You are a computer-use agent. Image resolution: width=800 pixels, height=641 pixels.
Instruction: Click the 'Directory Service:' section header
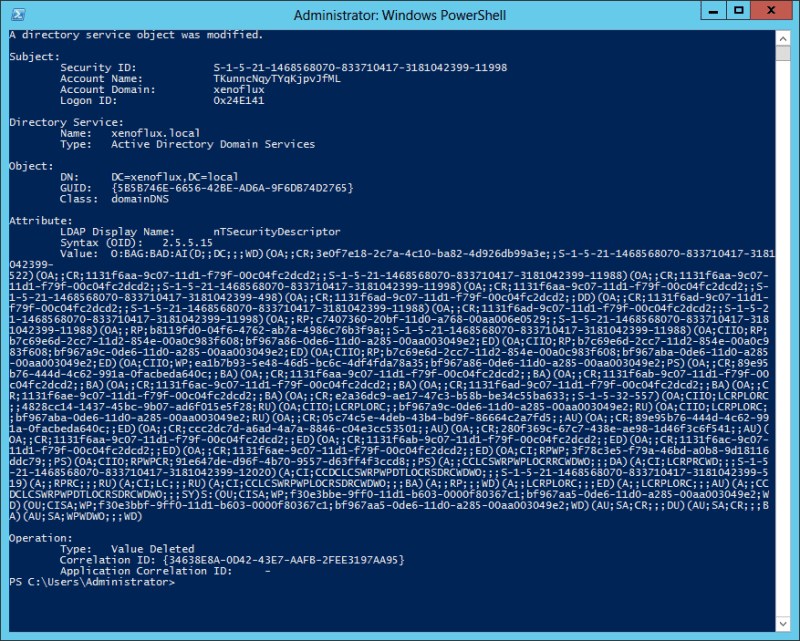[x=66, y=122]
